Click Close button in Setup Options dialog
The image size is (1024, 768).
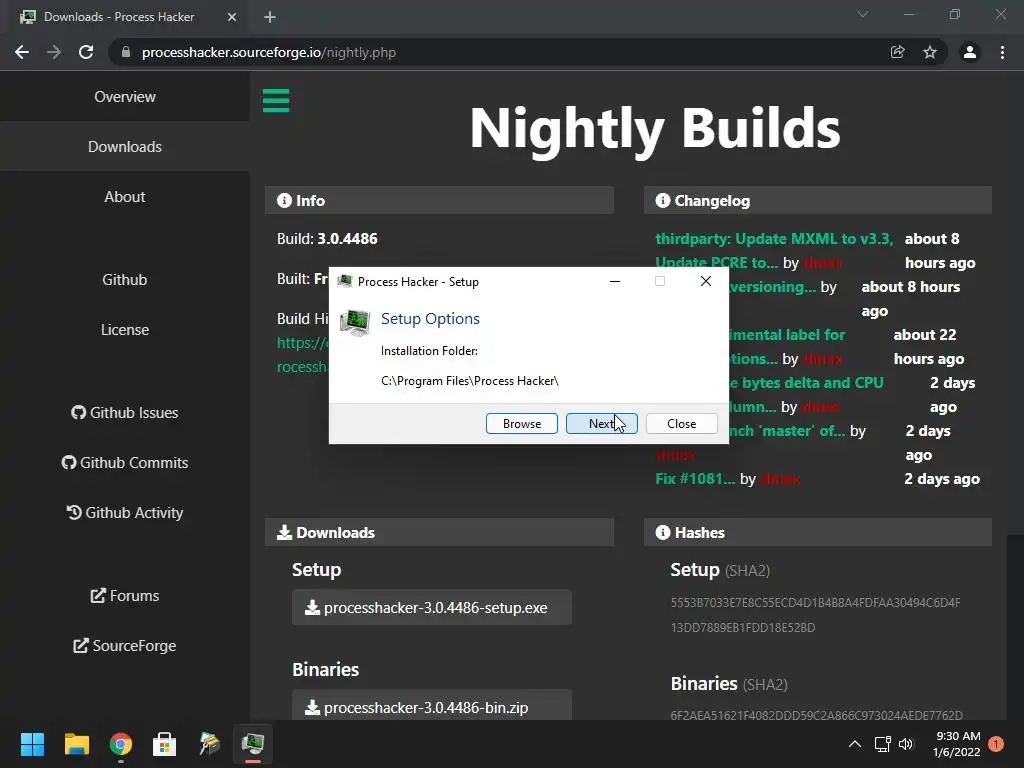tap(681, 423)
